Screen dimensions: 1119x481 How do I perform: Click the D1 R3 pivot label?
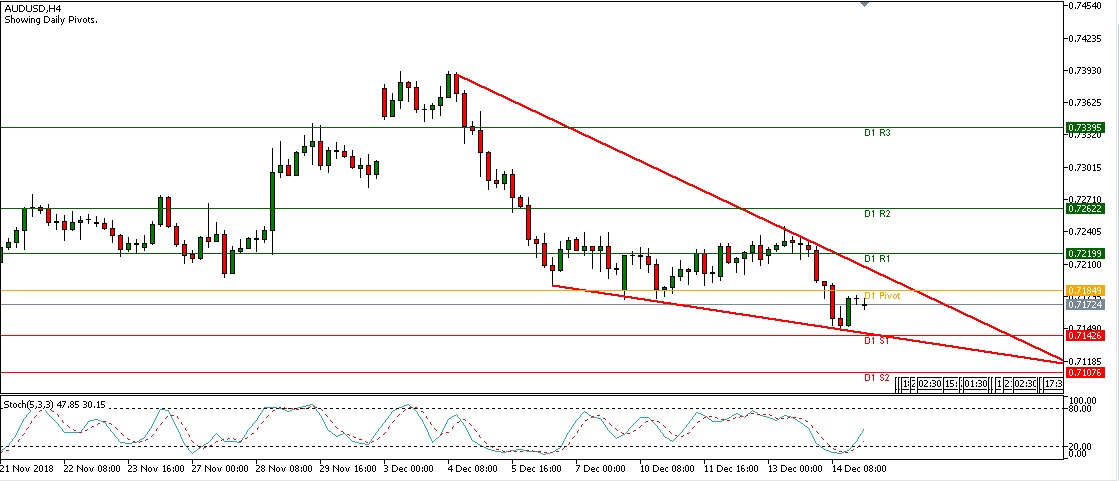pos(877,133)
